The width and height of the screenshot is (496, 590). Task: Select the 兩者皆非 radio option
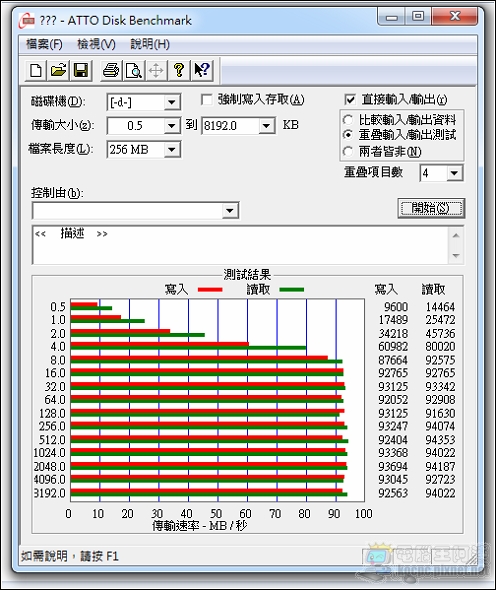(x=348, y=152)
